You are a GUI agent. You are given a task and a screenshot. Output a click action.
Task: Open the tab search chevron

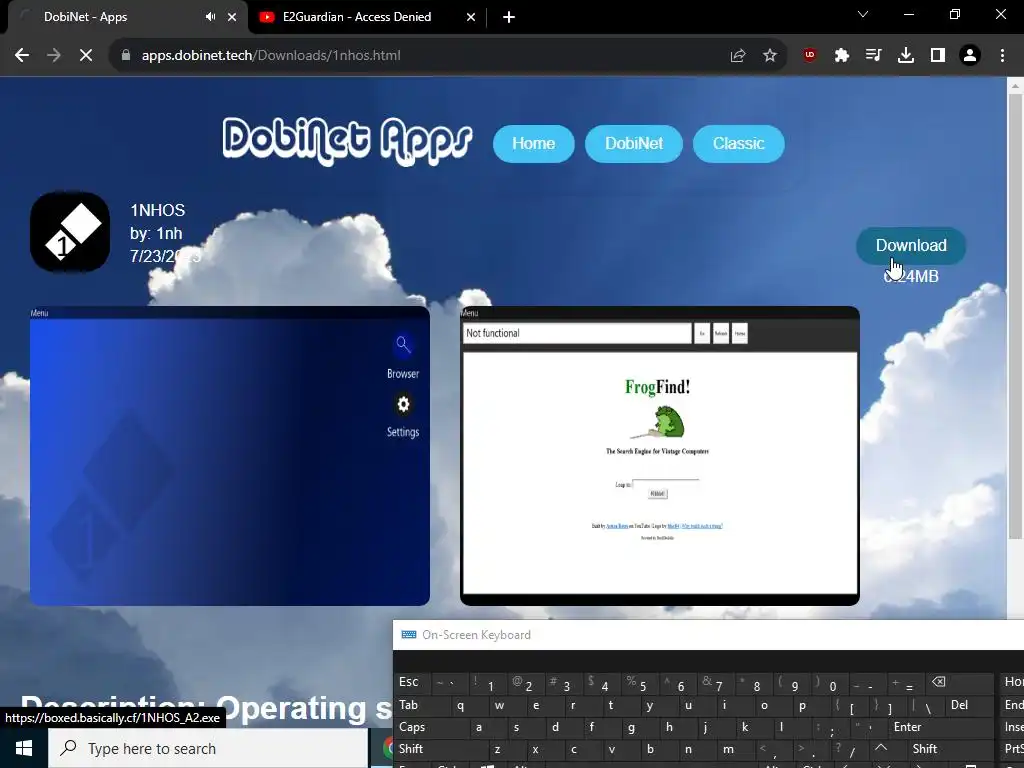click(863, 14)
